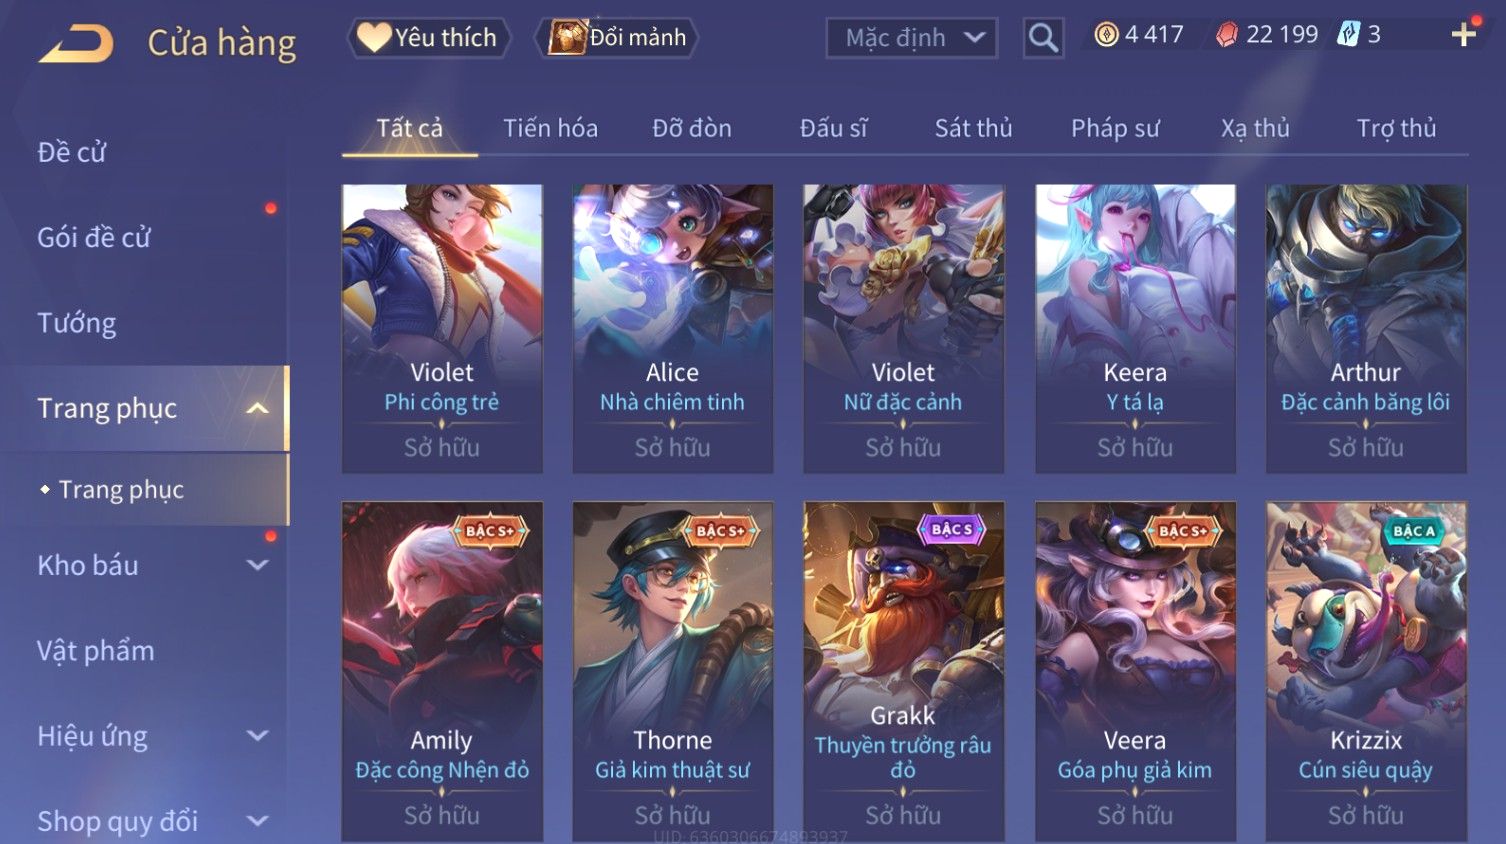
Task: Collapse the Trang phục sidebar section
Action: click(x=257, y=408)
